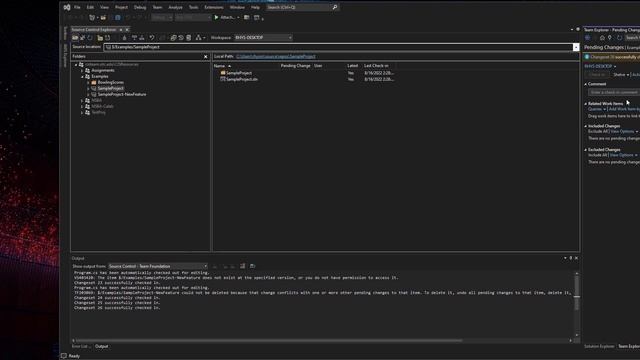Open the Edit menu
The width and height of the screenshot is (640, 360).
(x=90, y=7)
